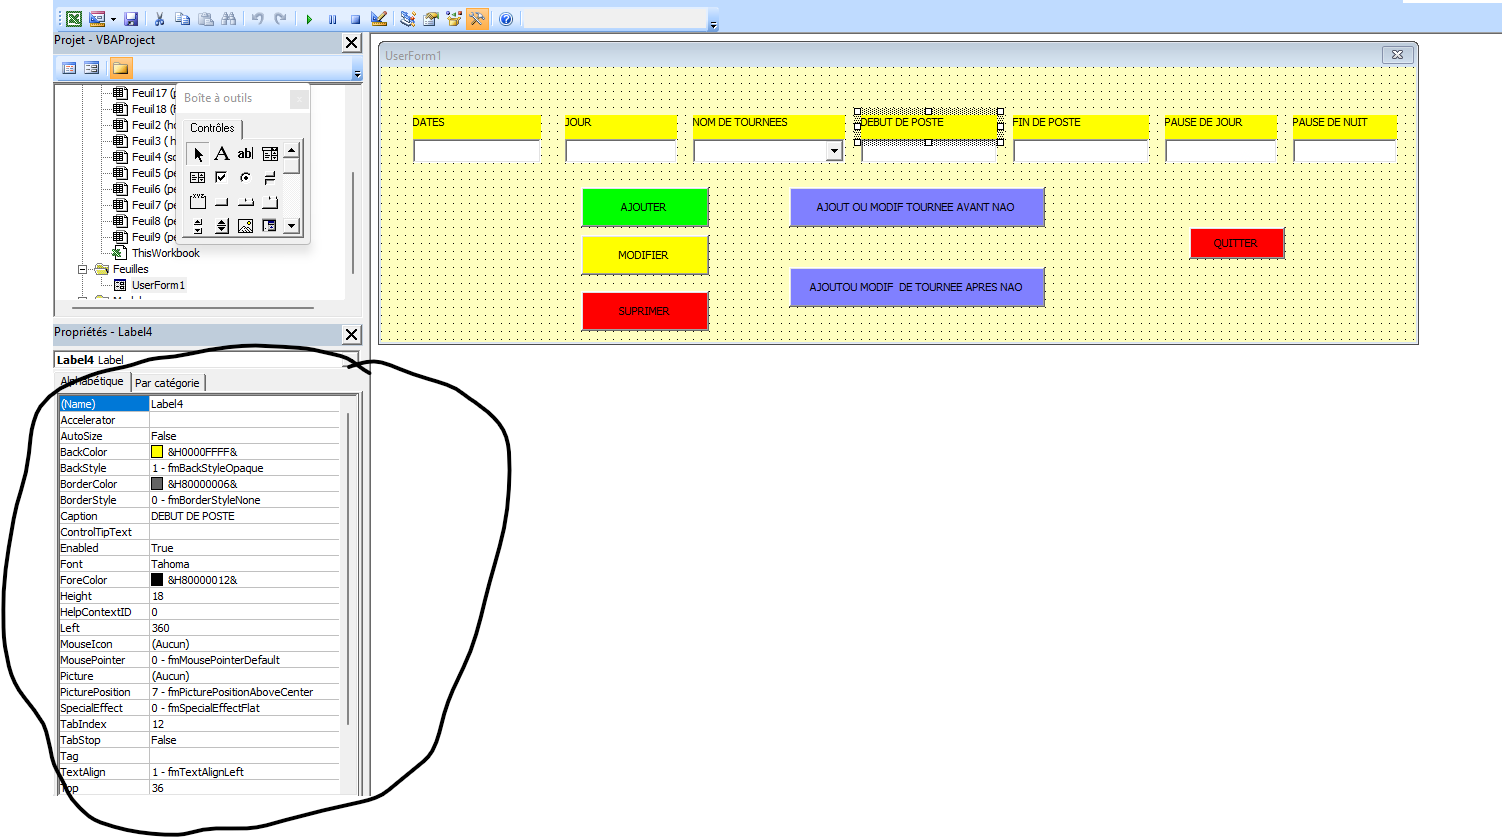The height and width of the screenshot is (838, 1502).
Task: Click AJOUT OU MODIF TOURNEE AVANT NAO
Action: (917, 207)
